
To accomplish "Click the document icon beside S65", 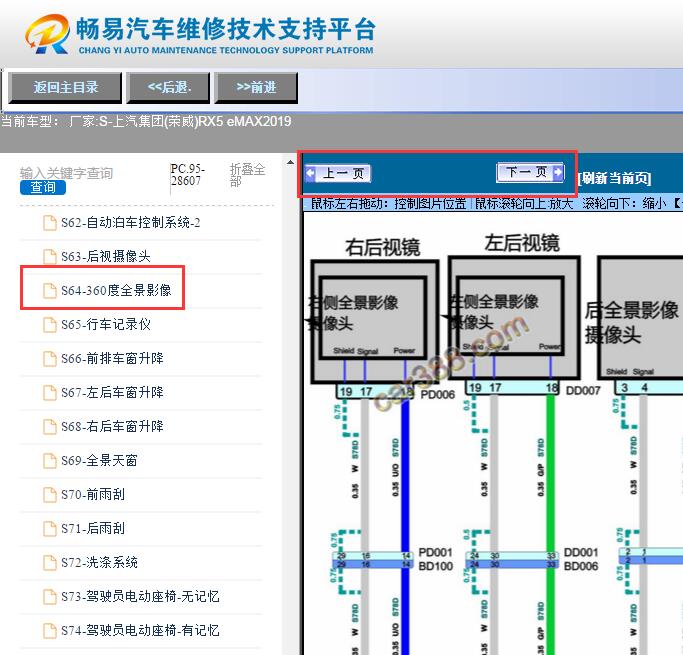I will click(50, 324).
